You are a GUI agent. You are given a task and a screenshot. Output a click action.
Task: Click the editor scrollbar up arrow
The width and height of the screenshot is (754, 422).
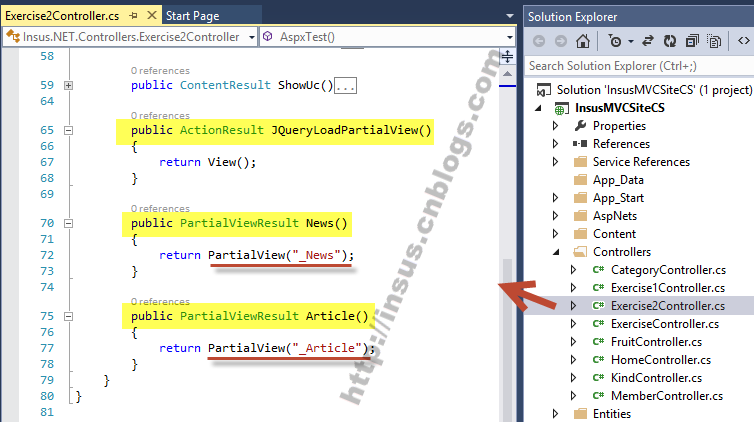507,74
